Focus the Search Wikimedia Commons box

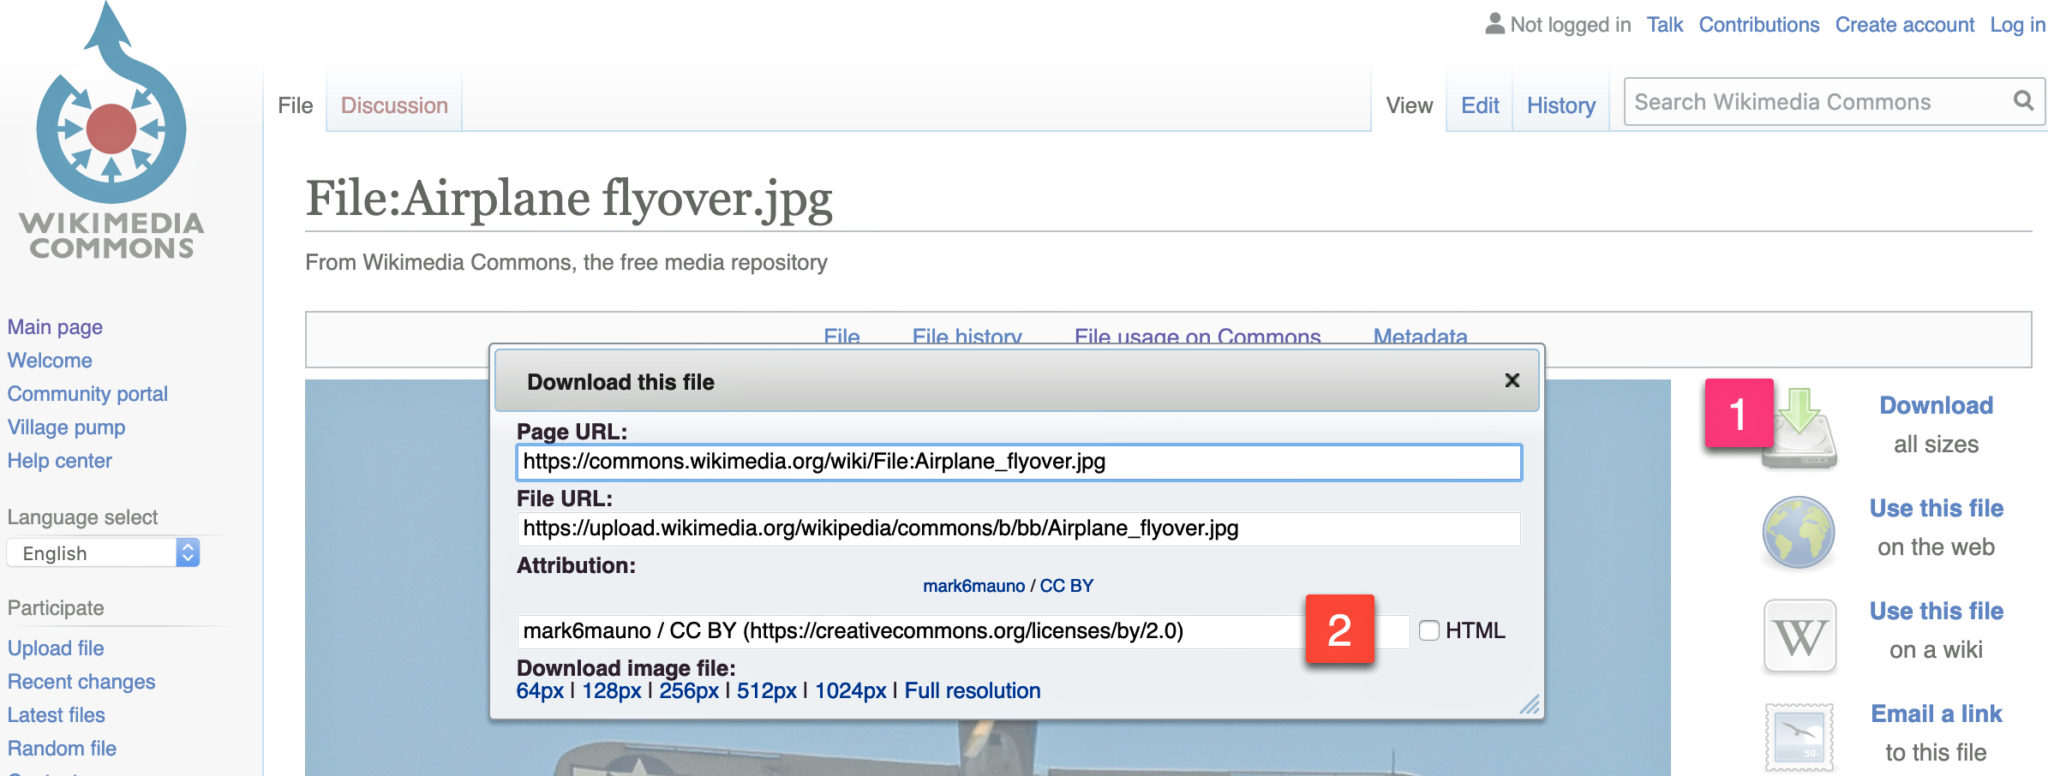tap(1815, 102)
